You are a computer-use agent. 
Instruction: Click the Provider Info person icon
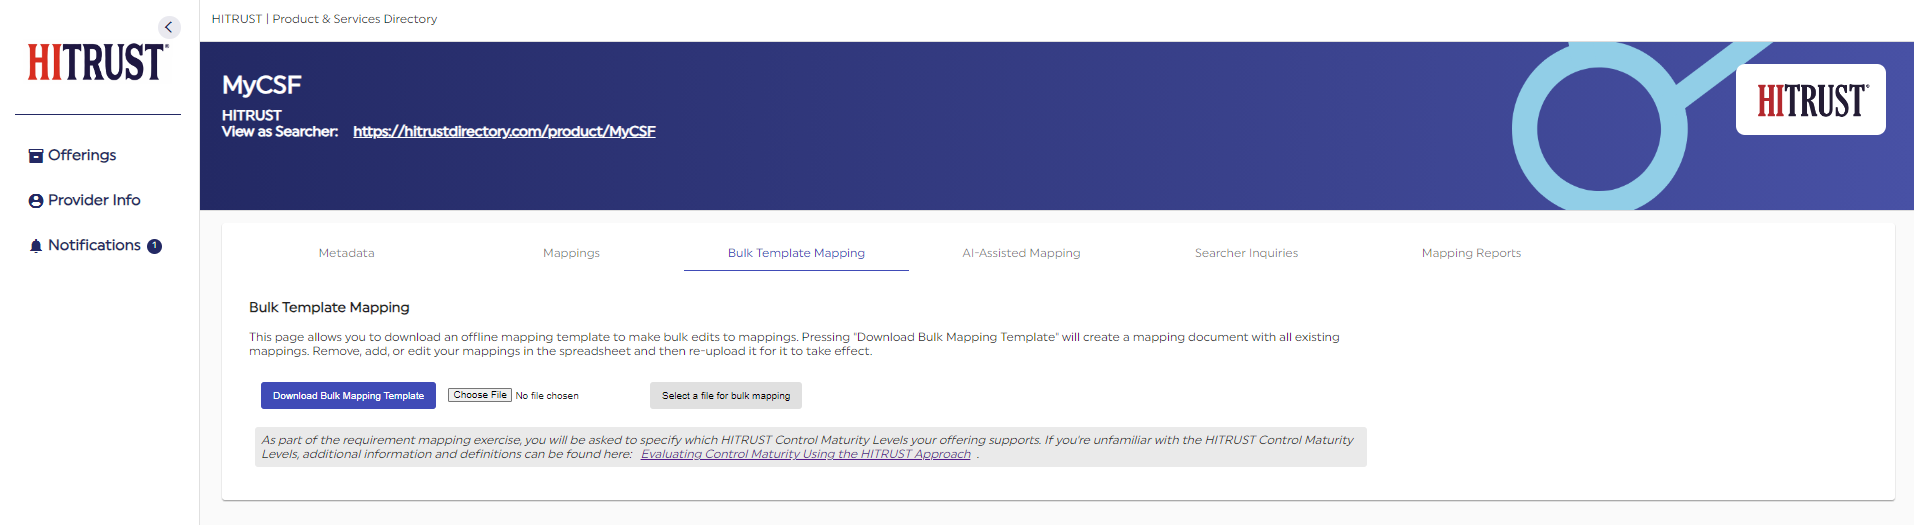point(36,201)
